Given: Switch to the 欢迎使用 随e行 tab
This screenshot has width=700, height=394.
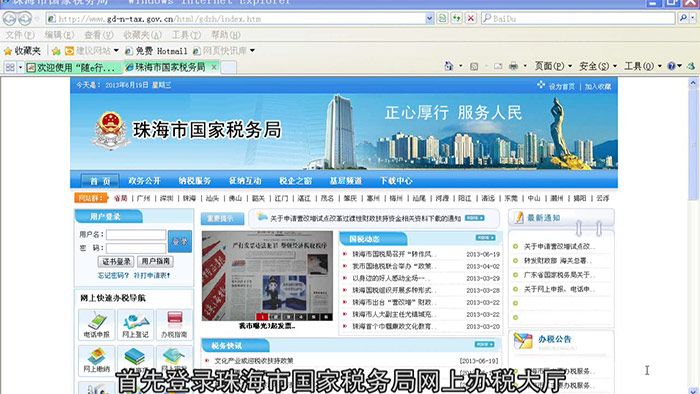Looking at the screenshot, I should pyautogui.click(x=74, y=67).
